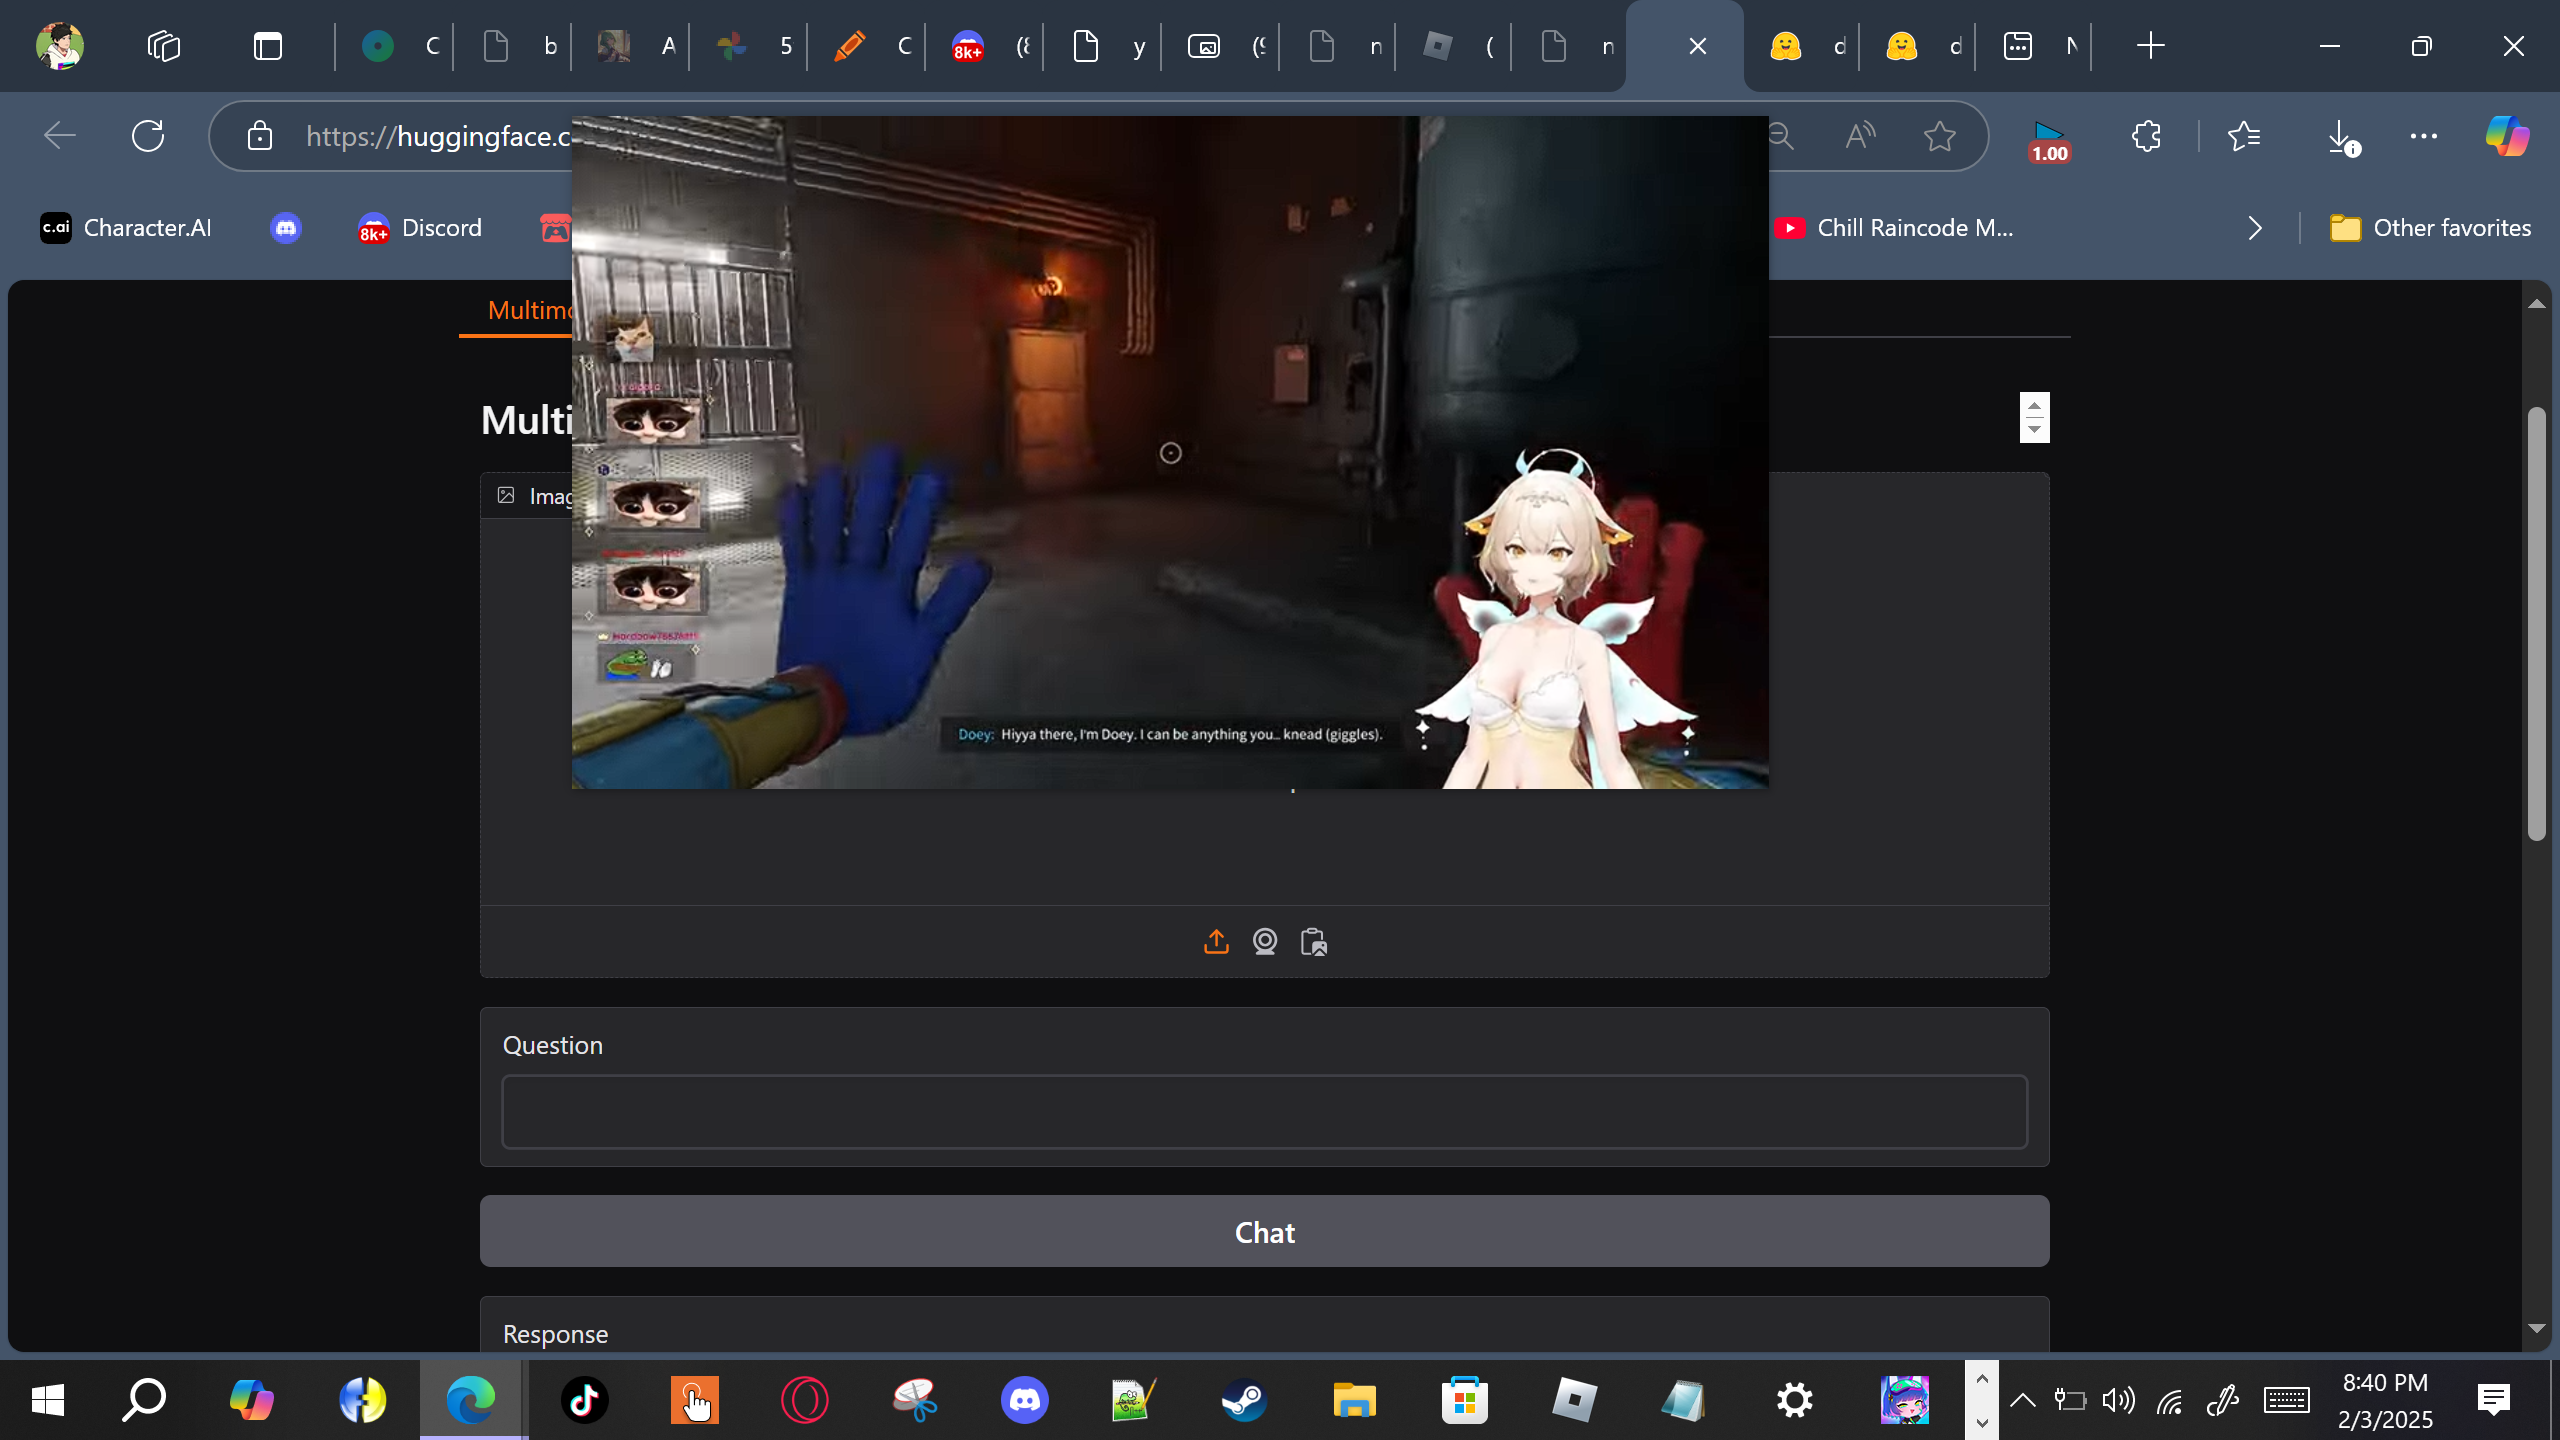This screenshot has height=1440, width=2560.
Task: Click the Question text field
Action: click(1264, 1112)
